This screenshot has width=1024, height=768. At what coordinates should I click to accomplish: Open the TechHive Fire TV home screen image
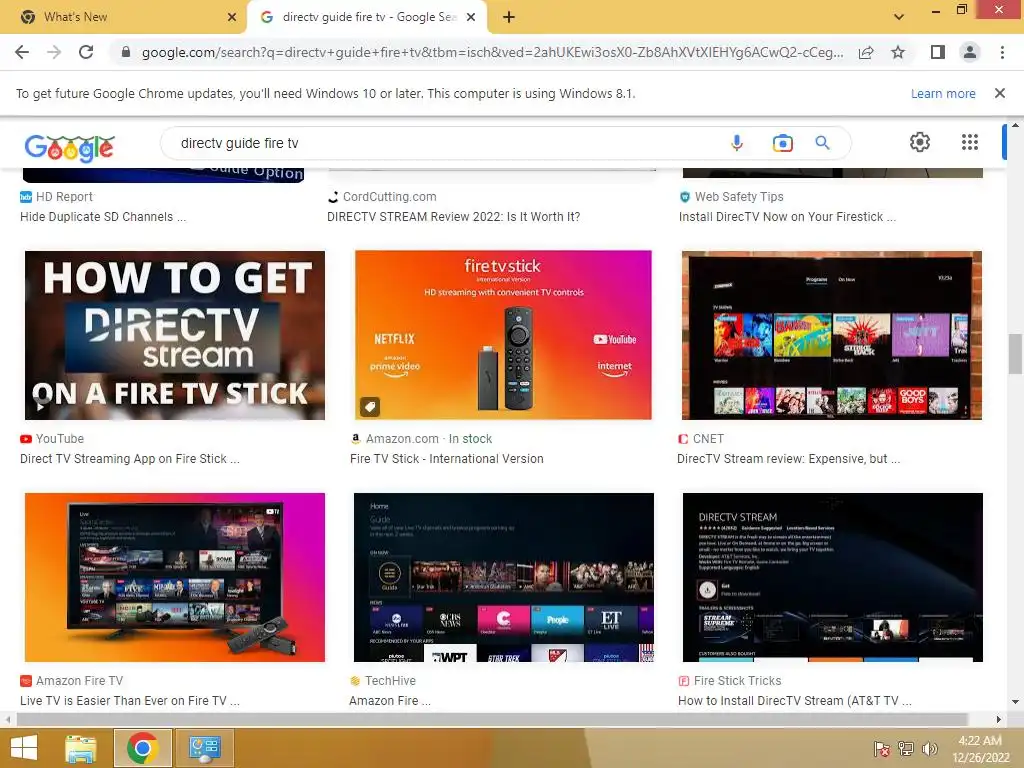(504, 577)
